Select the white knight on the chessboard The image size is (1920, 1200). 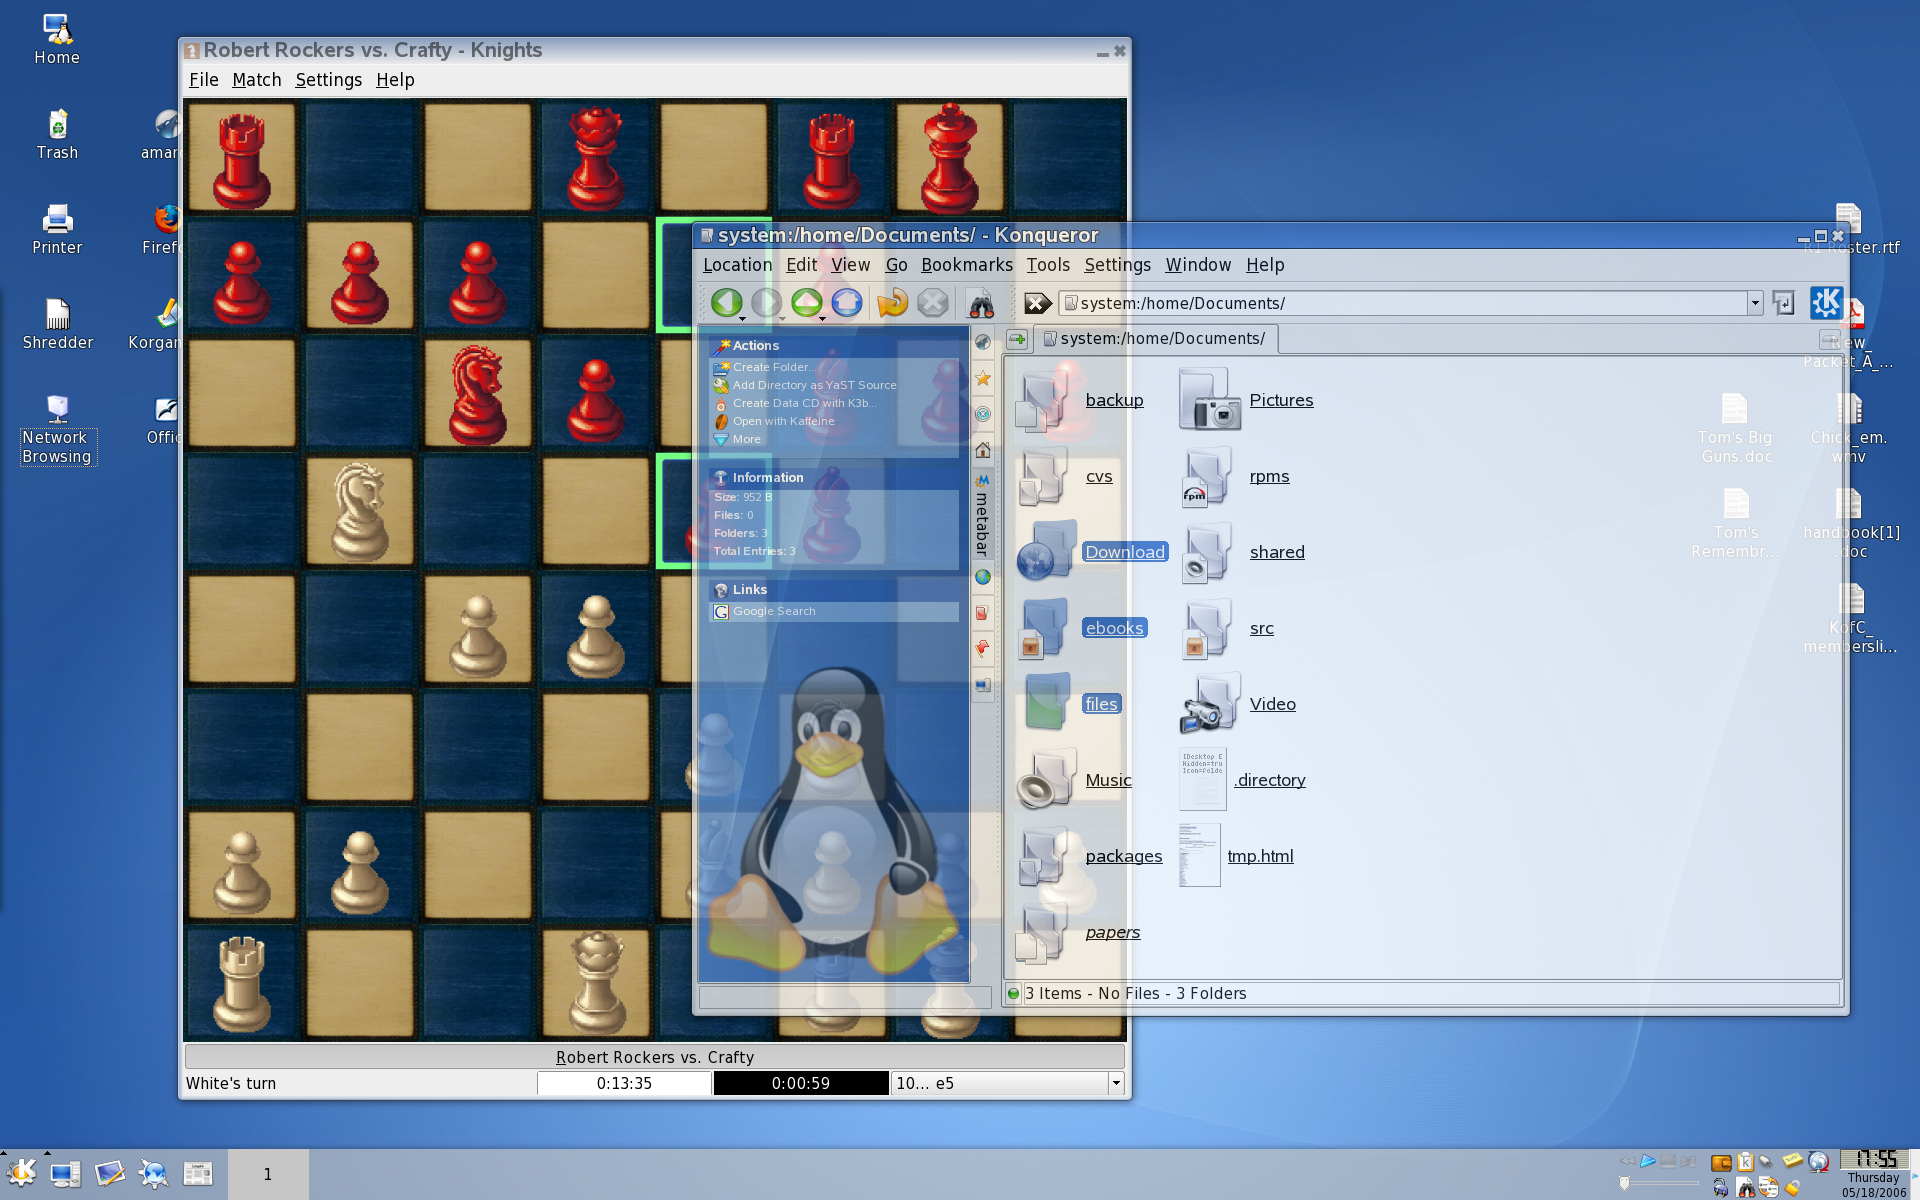click(359, 511)
